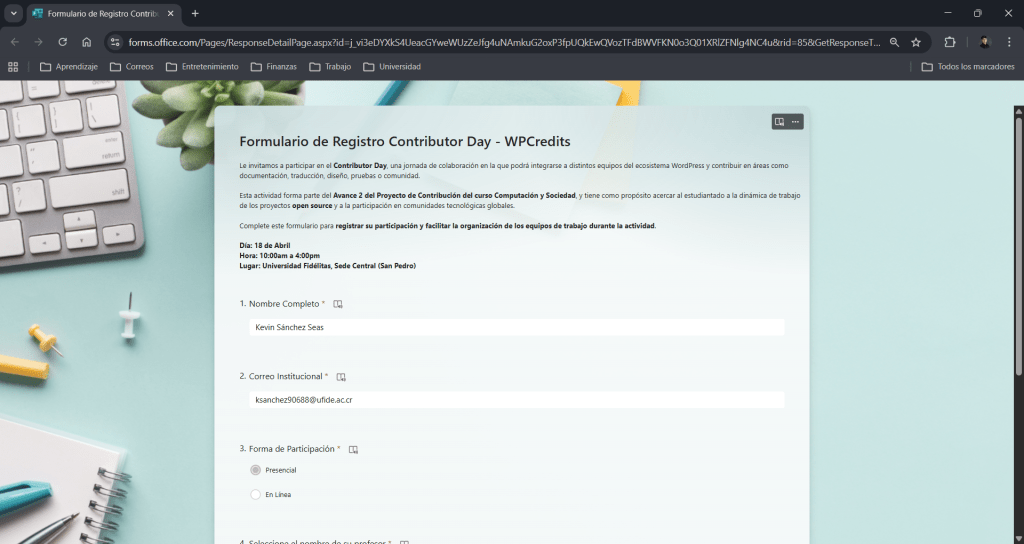Open the Chrome profile avatar
This screenshot has height=544, width=1024.
coord(984,42)
